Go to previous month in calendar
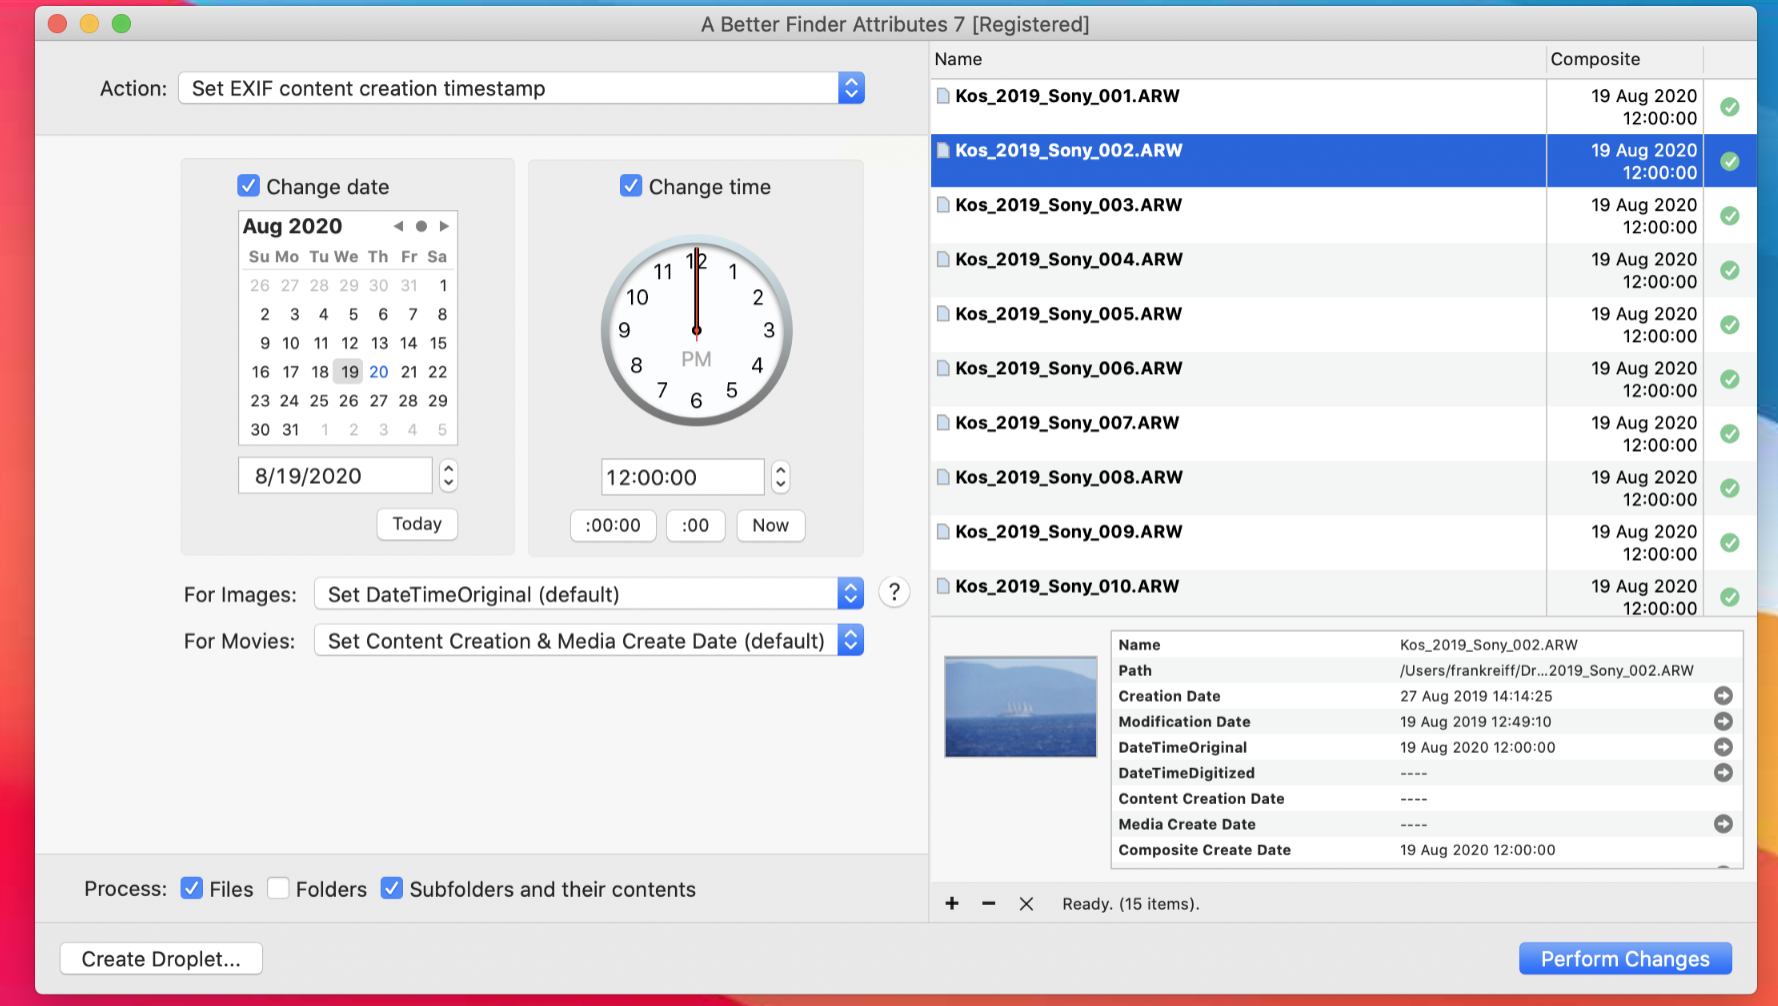 398,227
